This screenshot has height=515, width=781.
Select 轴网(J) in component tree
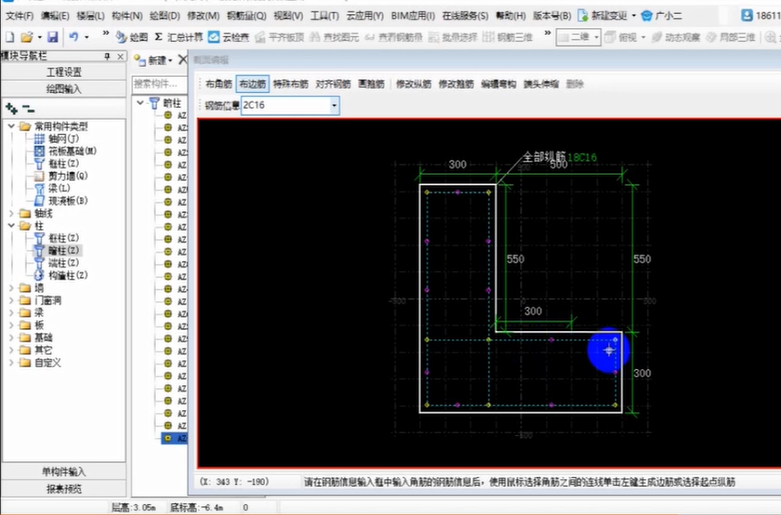[x=56, y=138]
